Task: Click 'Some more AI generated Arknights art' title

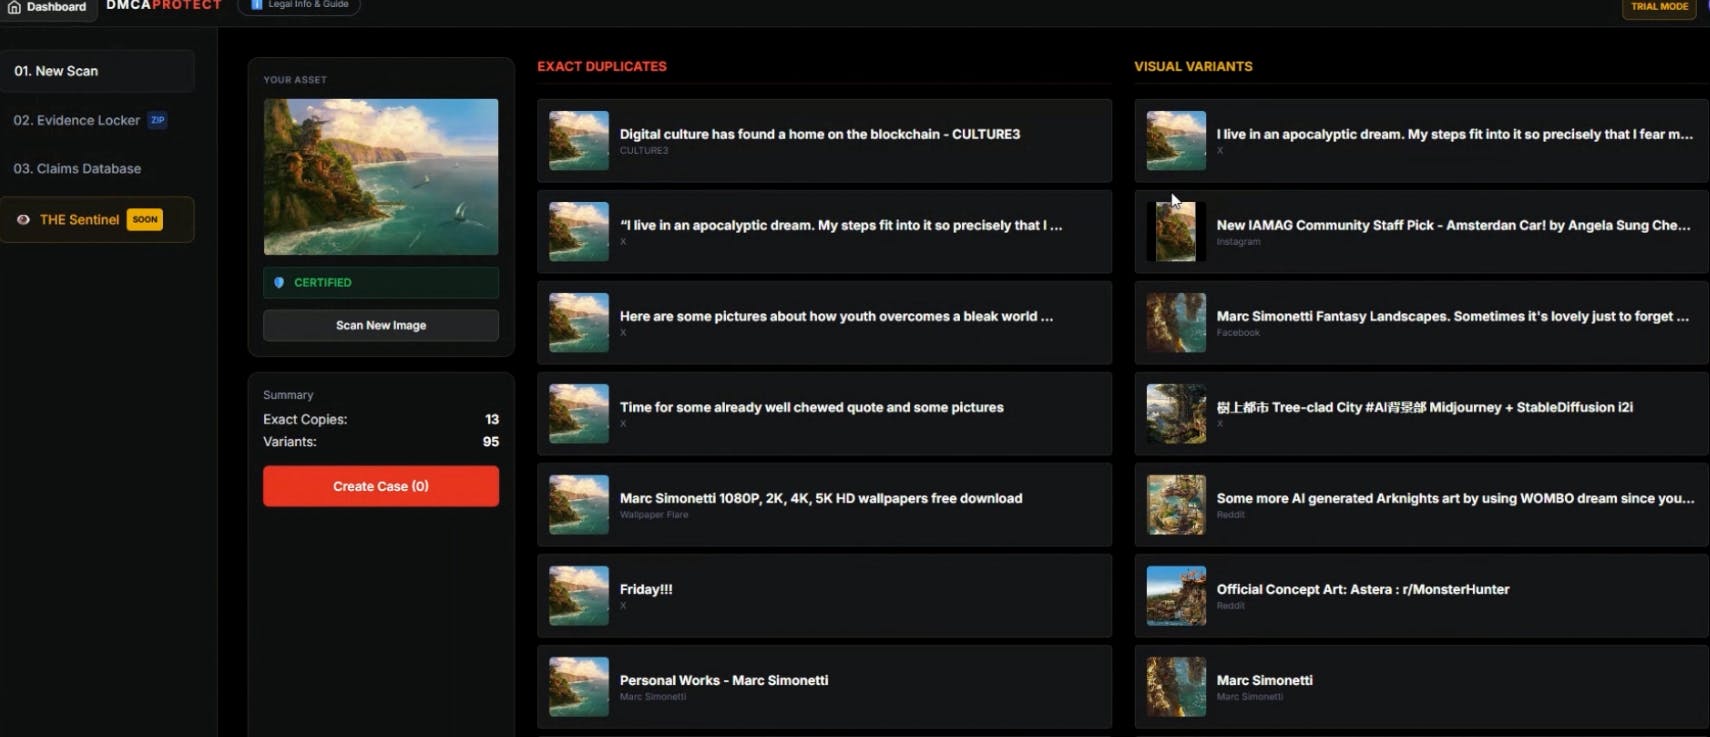Action: pyautogui.click(x=1456, y=498)
